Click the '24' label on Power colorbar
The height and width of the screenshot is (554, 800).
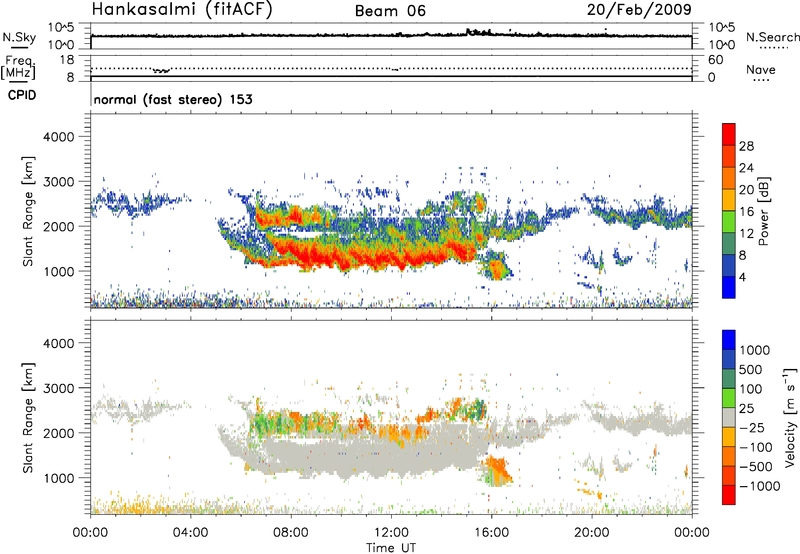point(746,168)
